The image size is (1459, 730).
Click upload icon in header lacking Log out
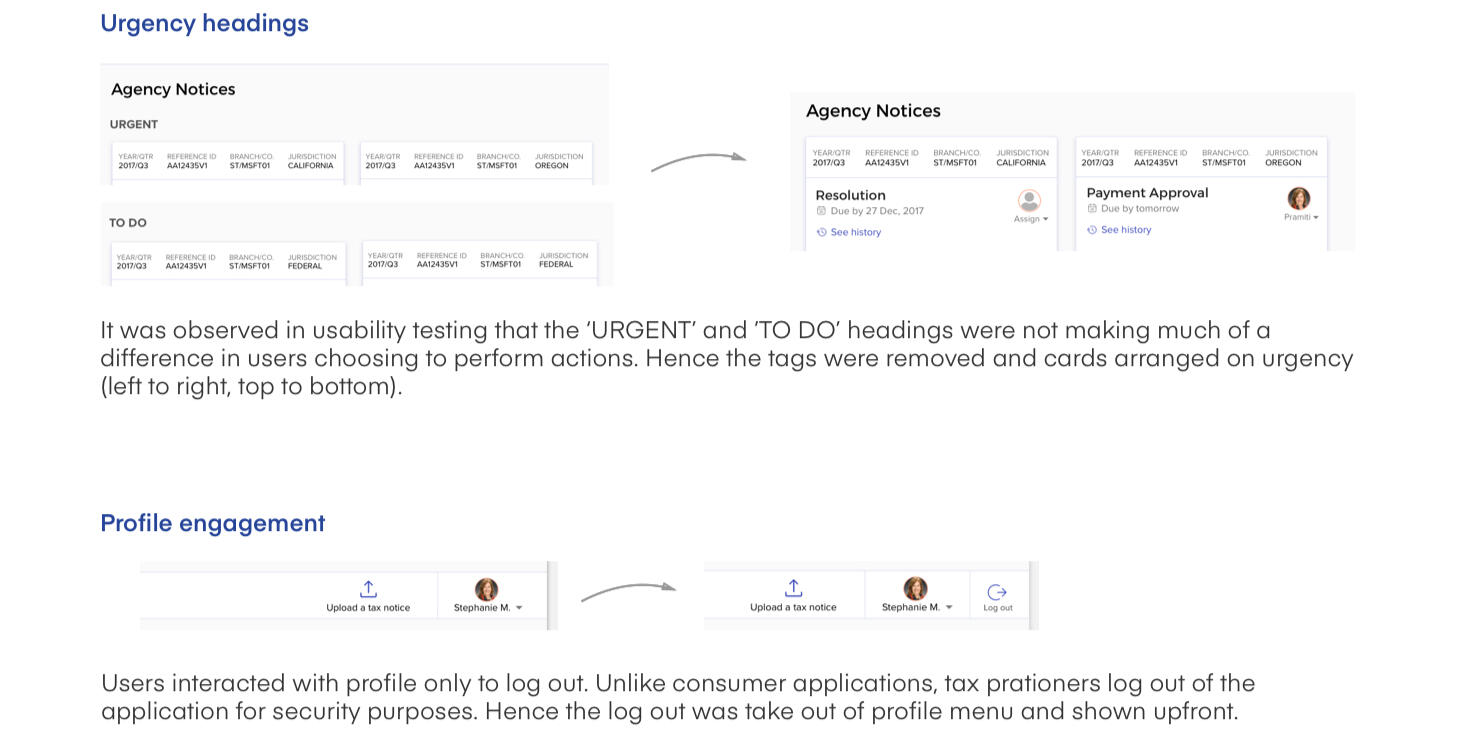368,589
